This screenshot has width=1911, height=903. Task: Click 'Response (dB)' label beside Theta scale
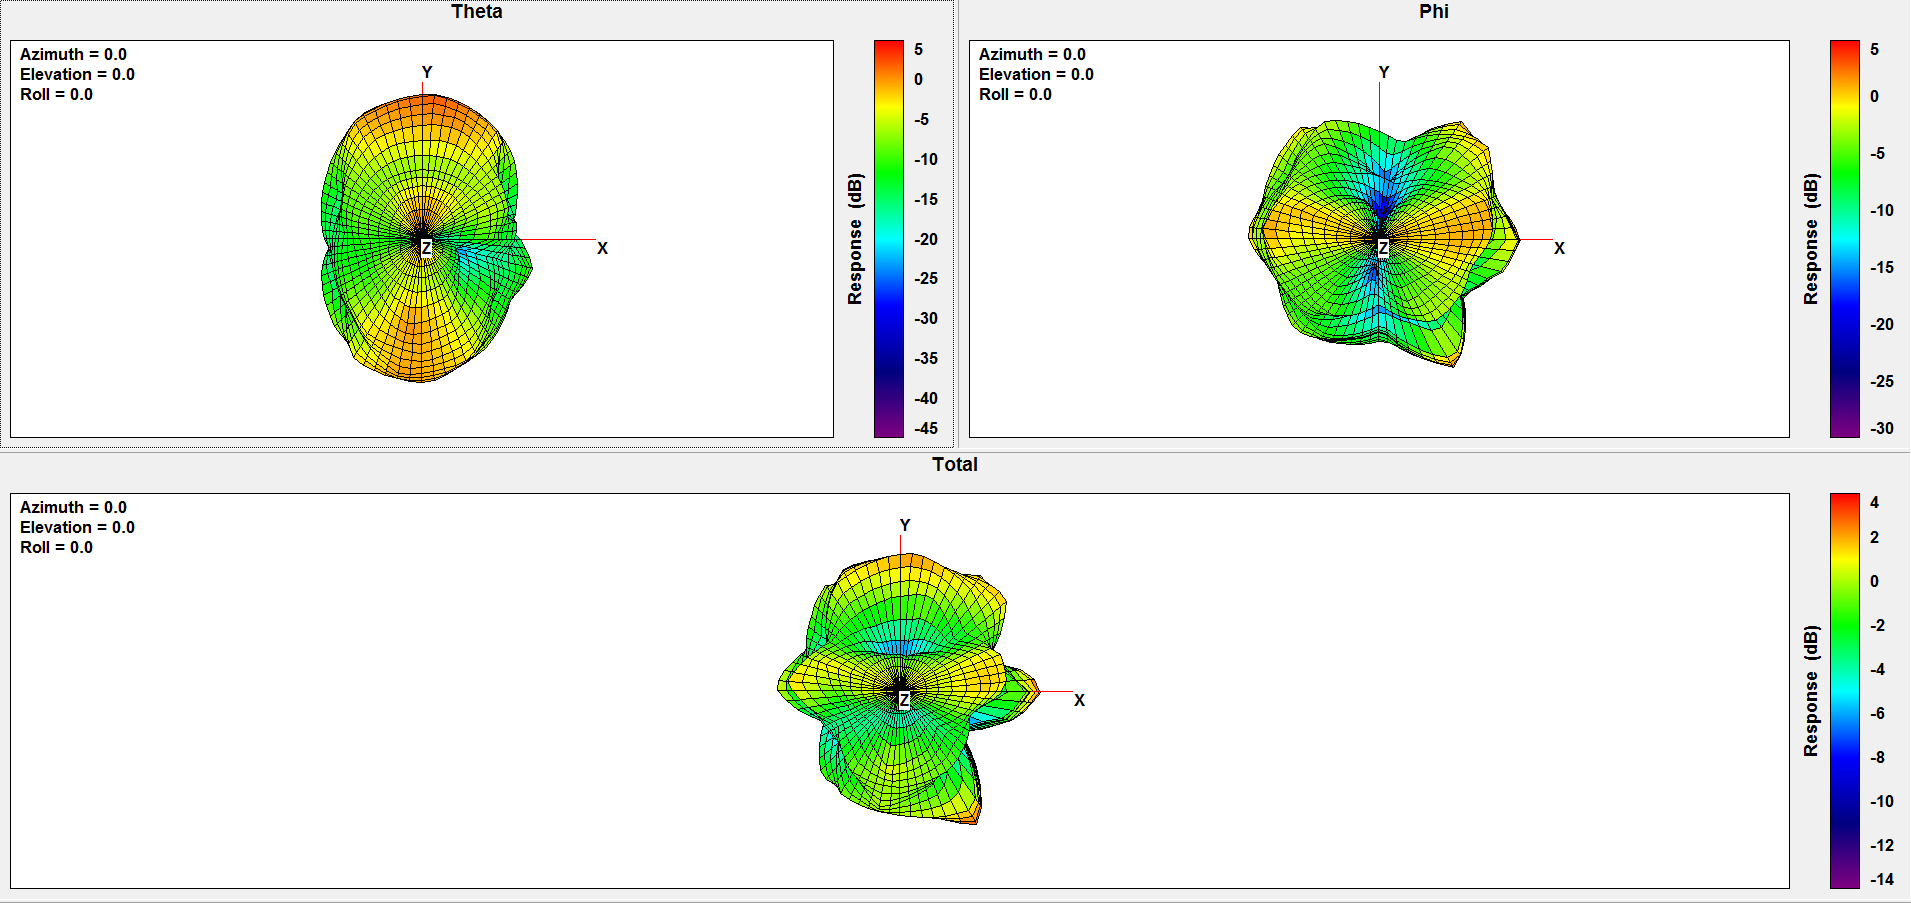click(x=855, y=239)
